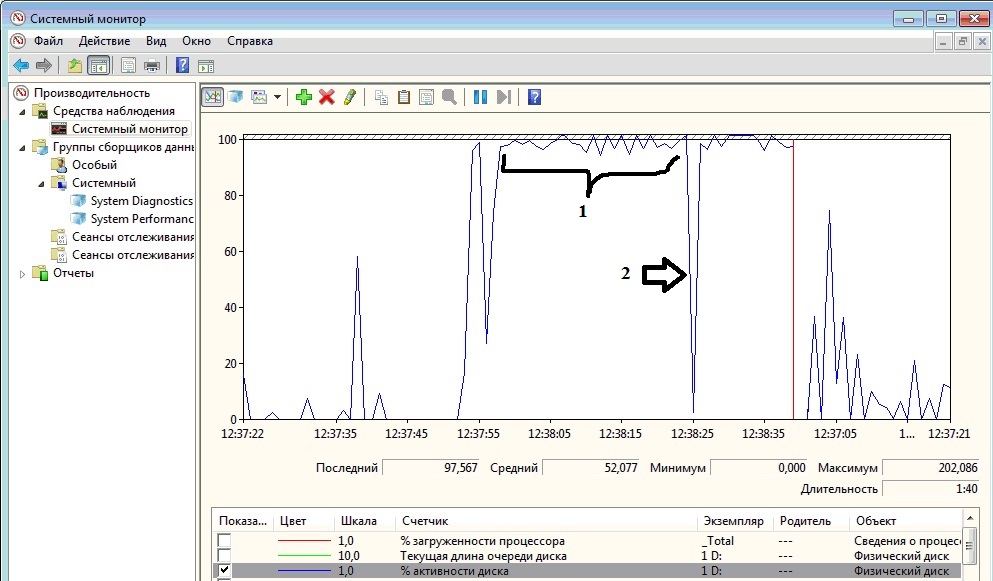Viewport: 993px width, 581px height.
Task: Select the first Сеансы отслеживания item
Action: pyautogui.click(x=132, y=237)
